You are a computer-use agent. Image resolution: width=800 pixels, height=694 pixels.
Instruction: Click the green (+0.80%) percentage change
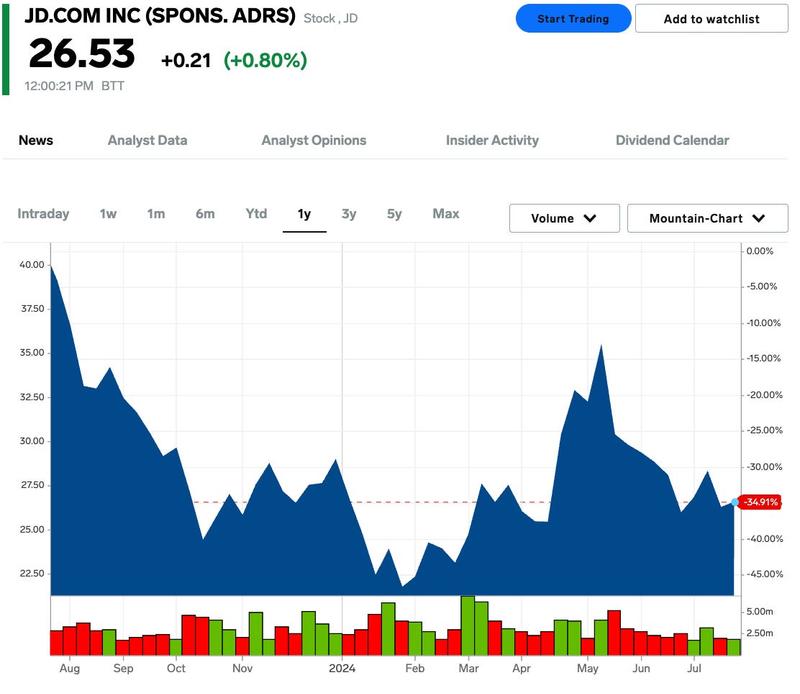point(265,61)
